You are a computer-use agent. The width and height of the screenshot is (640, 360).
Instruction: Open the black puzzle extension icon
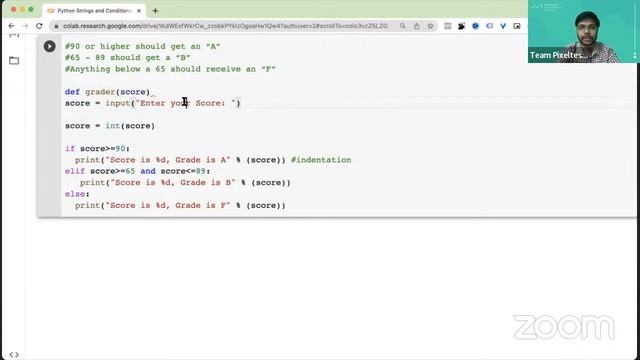tap(462, 26)
